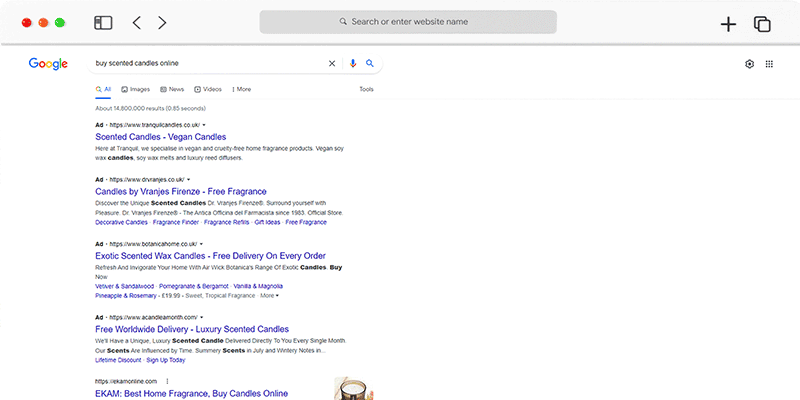Open options menu for ekamonline.com result
Screen dimensions: 800x400
167,381
